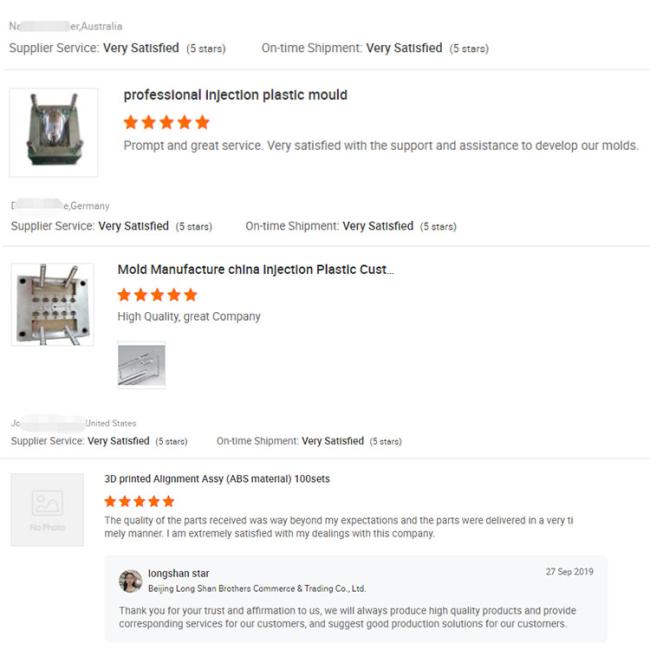The height and width of the screenshot is (650, 650).
Task: Click the longshan star reply username
Action: 179,573
